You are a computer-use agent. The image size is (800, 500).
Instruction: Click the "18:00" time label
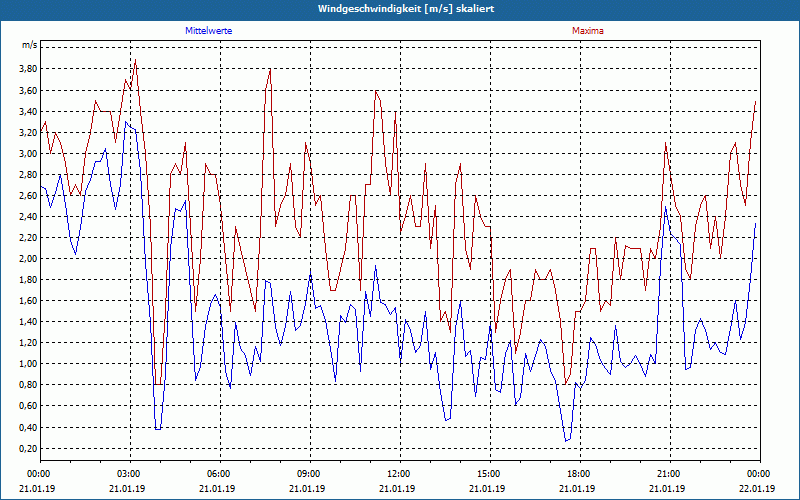tap(580, 474)
